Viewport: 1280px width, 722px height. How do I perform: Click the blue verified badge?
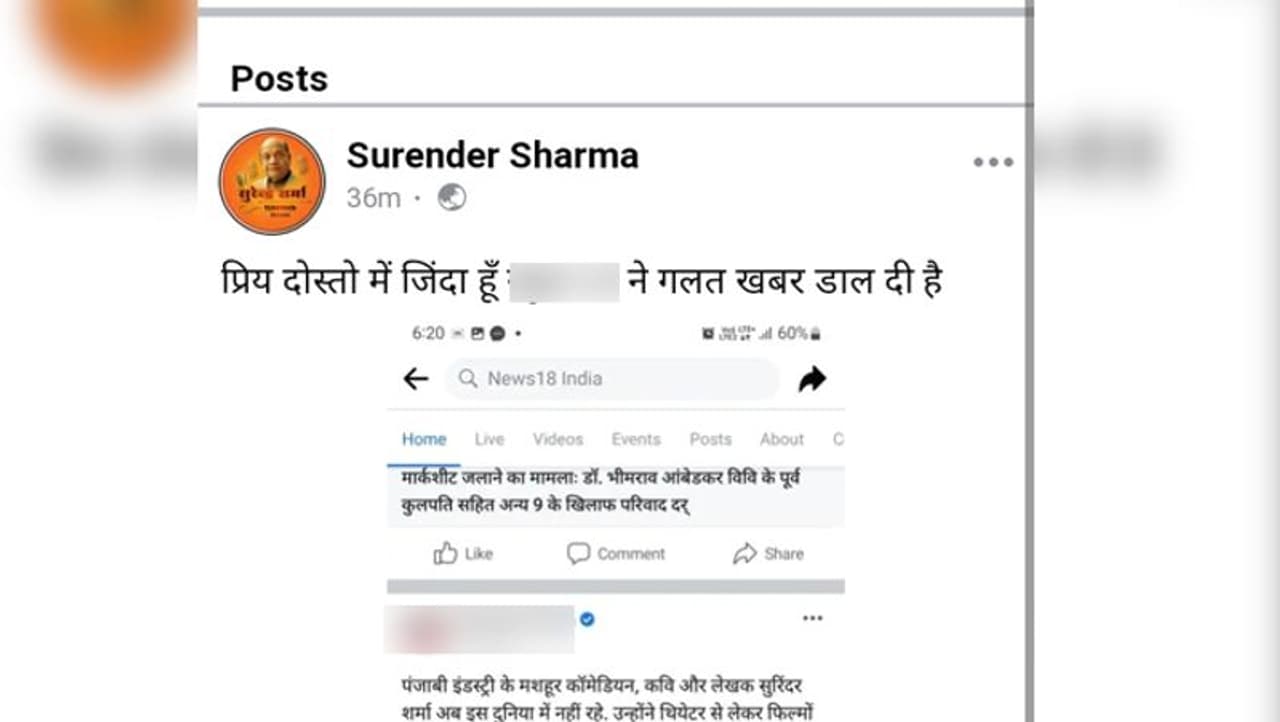point(587,619)
